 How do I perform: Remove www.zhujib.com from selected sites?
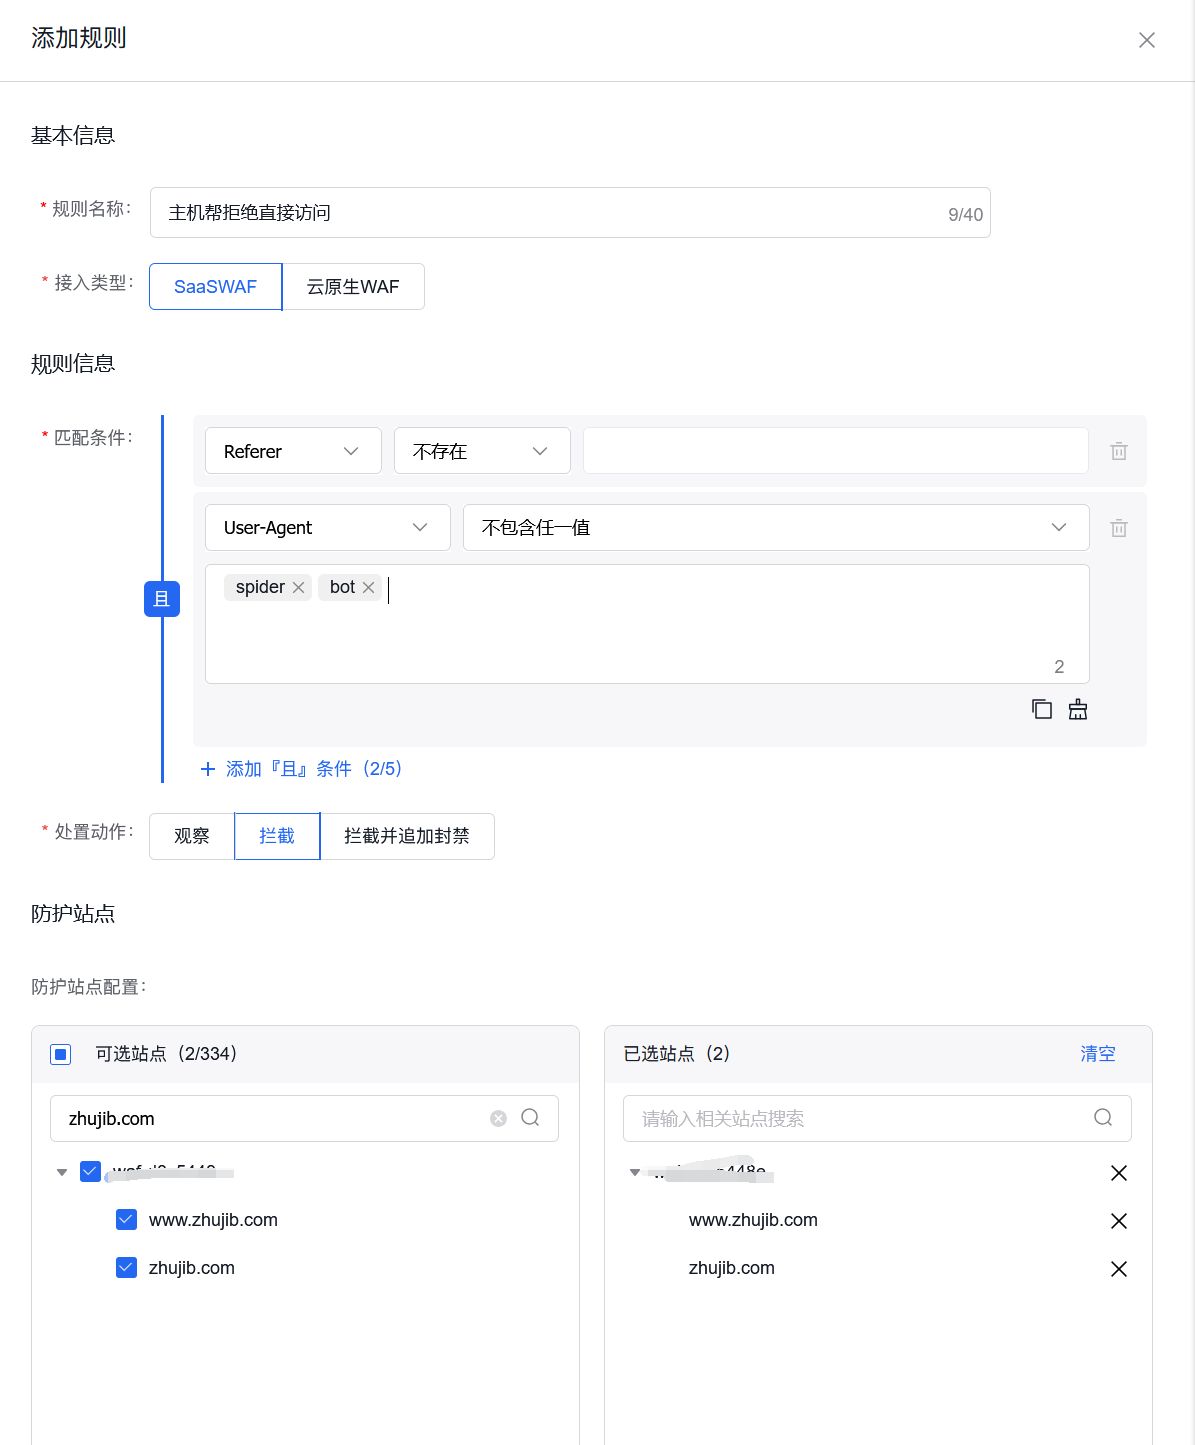point(1119,1221)
